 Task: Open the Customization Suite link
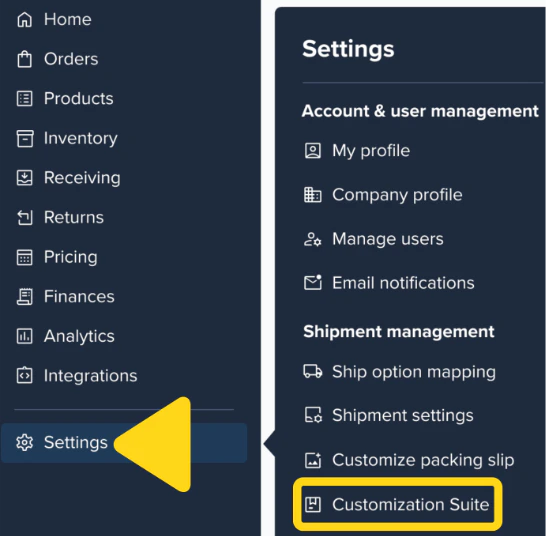click(x=411, y=504)
